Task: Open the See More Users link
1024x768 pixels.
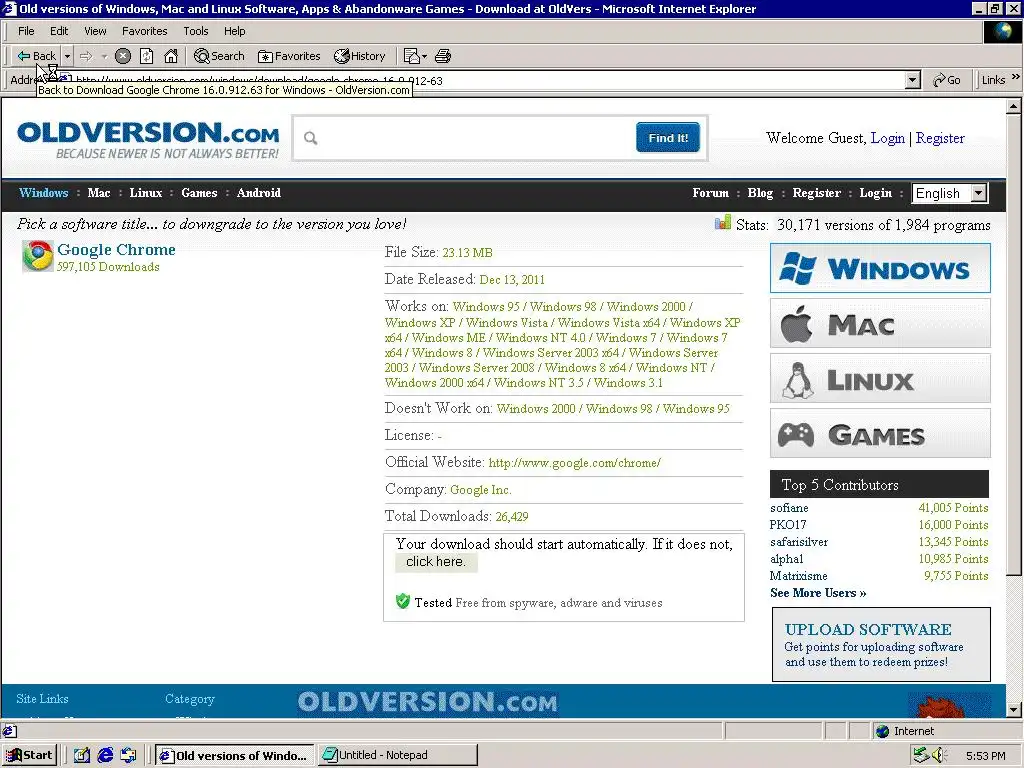Action: (818, 593)
